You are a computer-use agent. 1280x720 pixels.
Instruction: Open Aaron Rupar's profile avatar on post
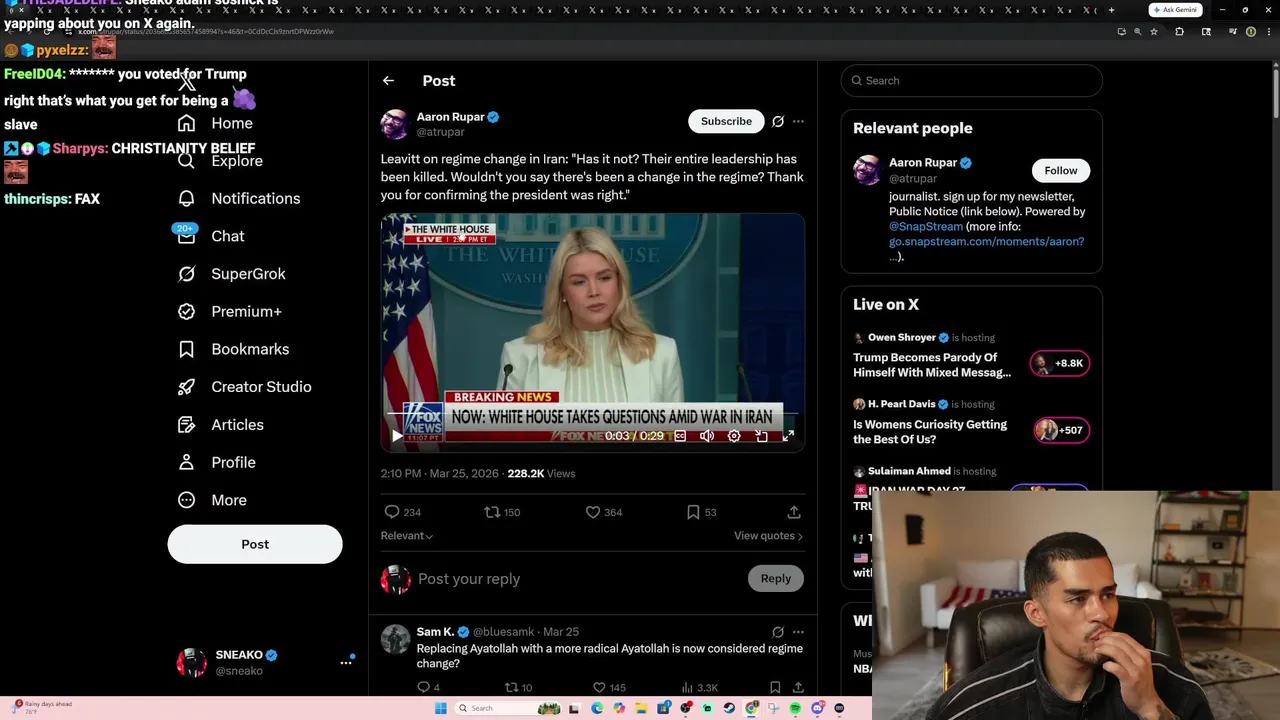tap(395, 124)
